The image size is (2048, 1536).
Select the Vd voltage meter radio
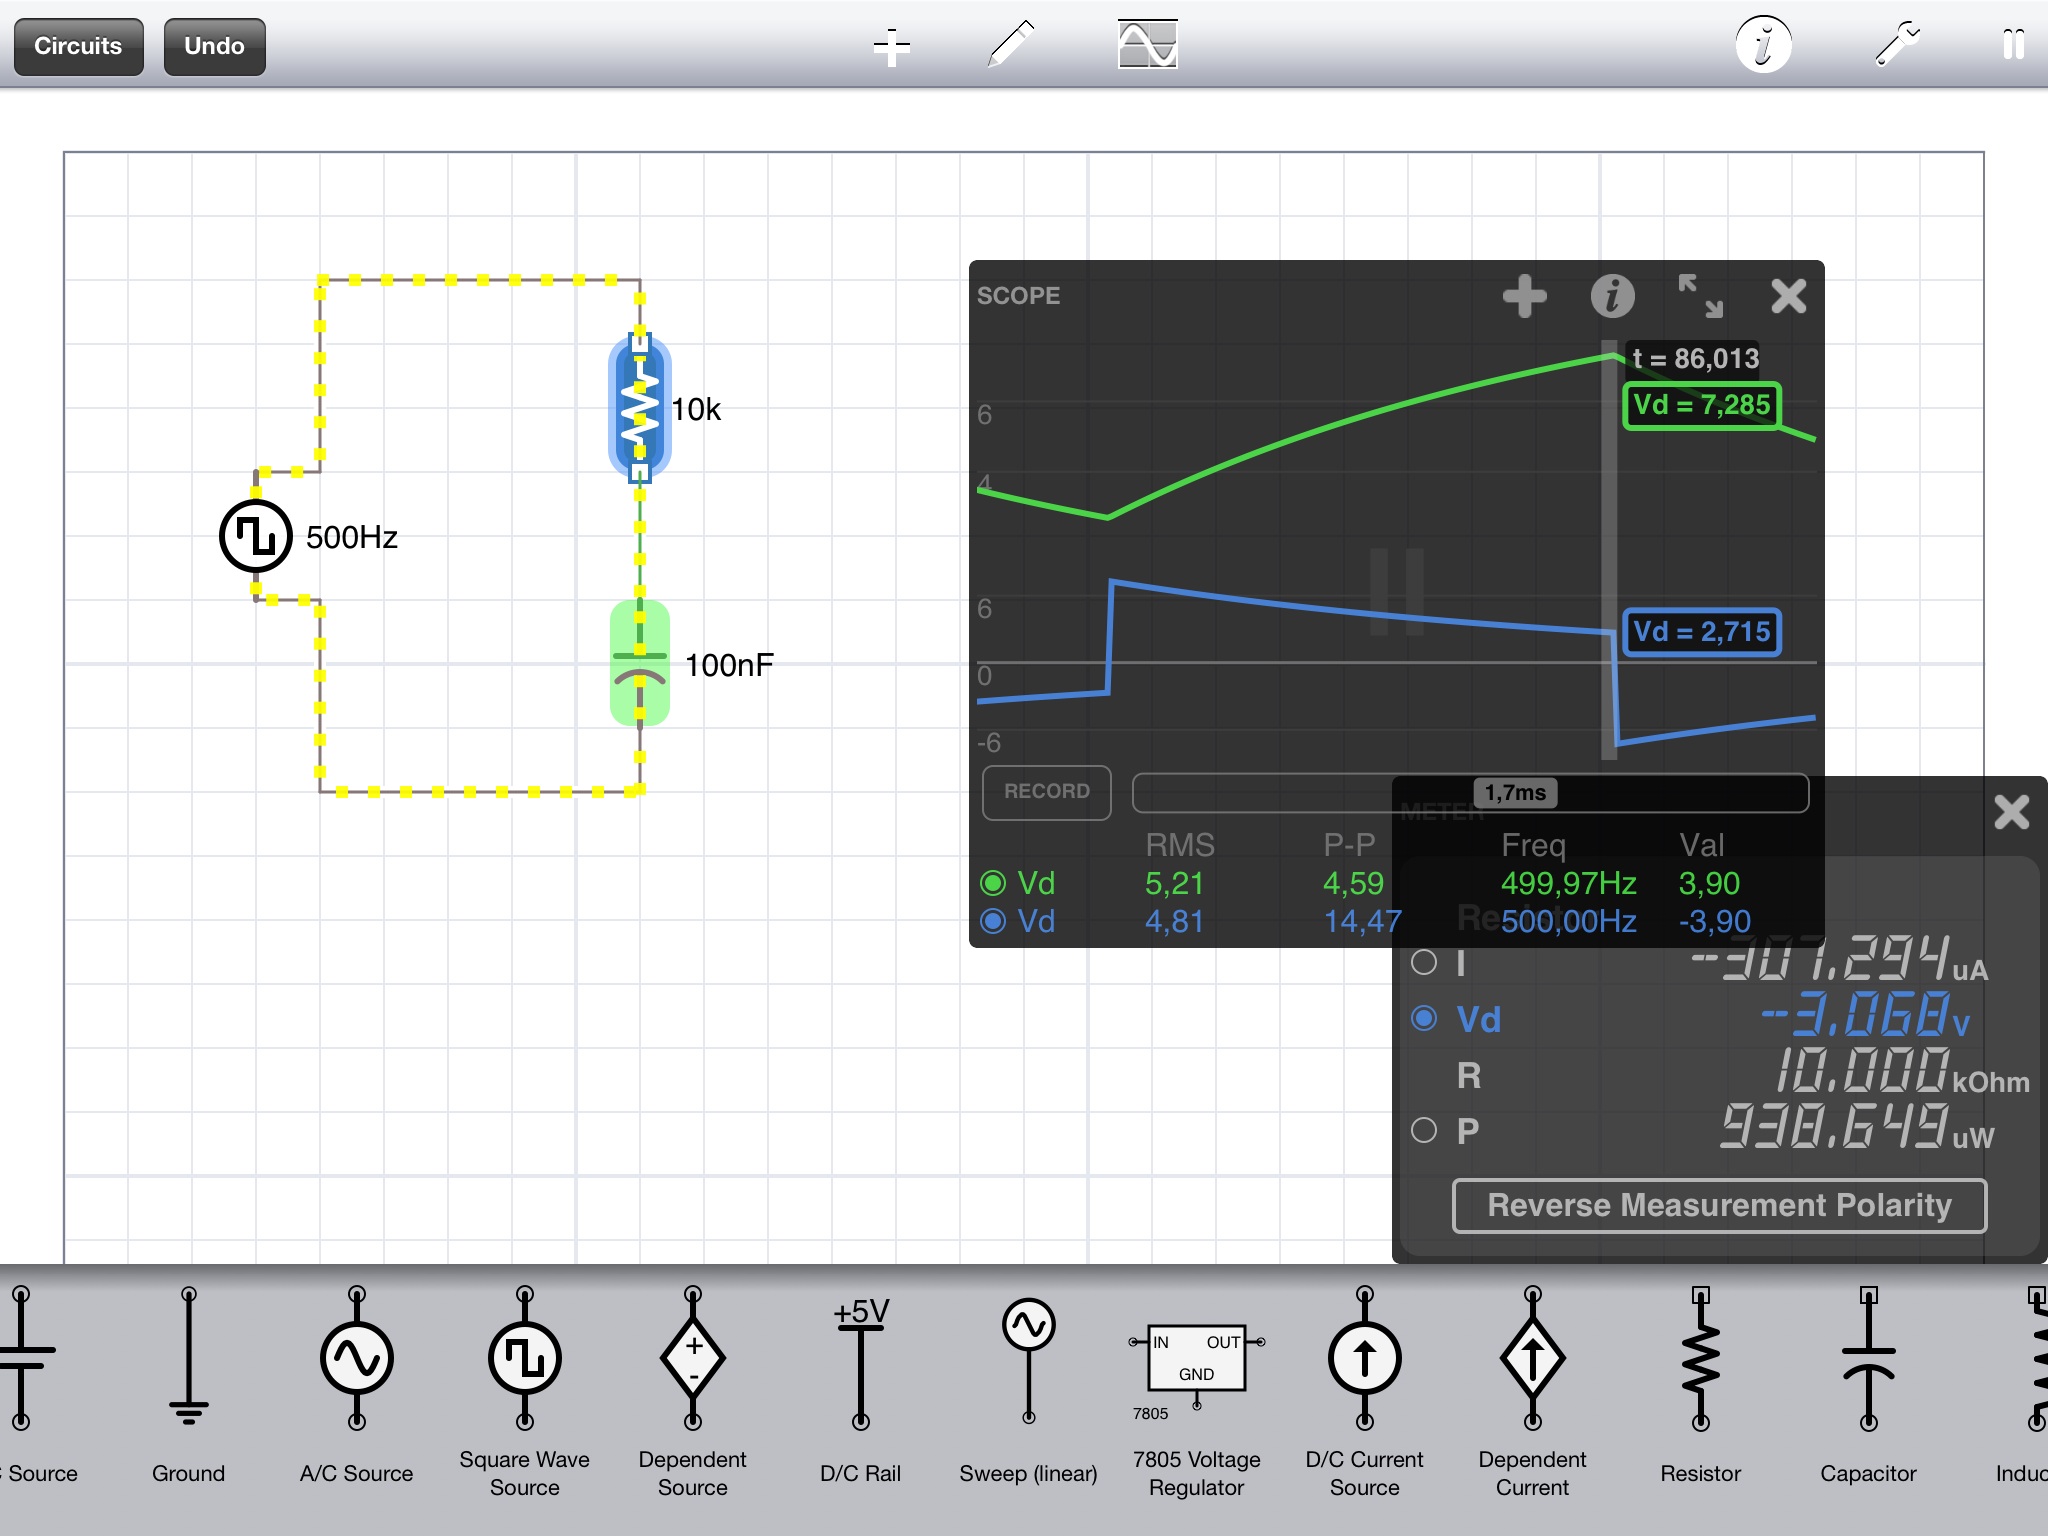1424,1019
